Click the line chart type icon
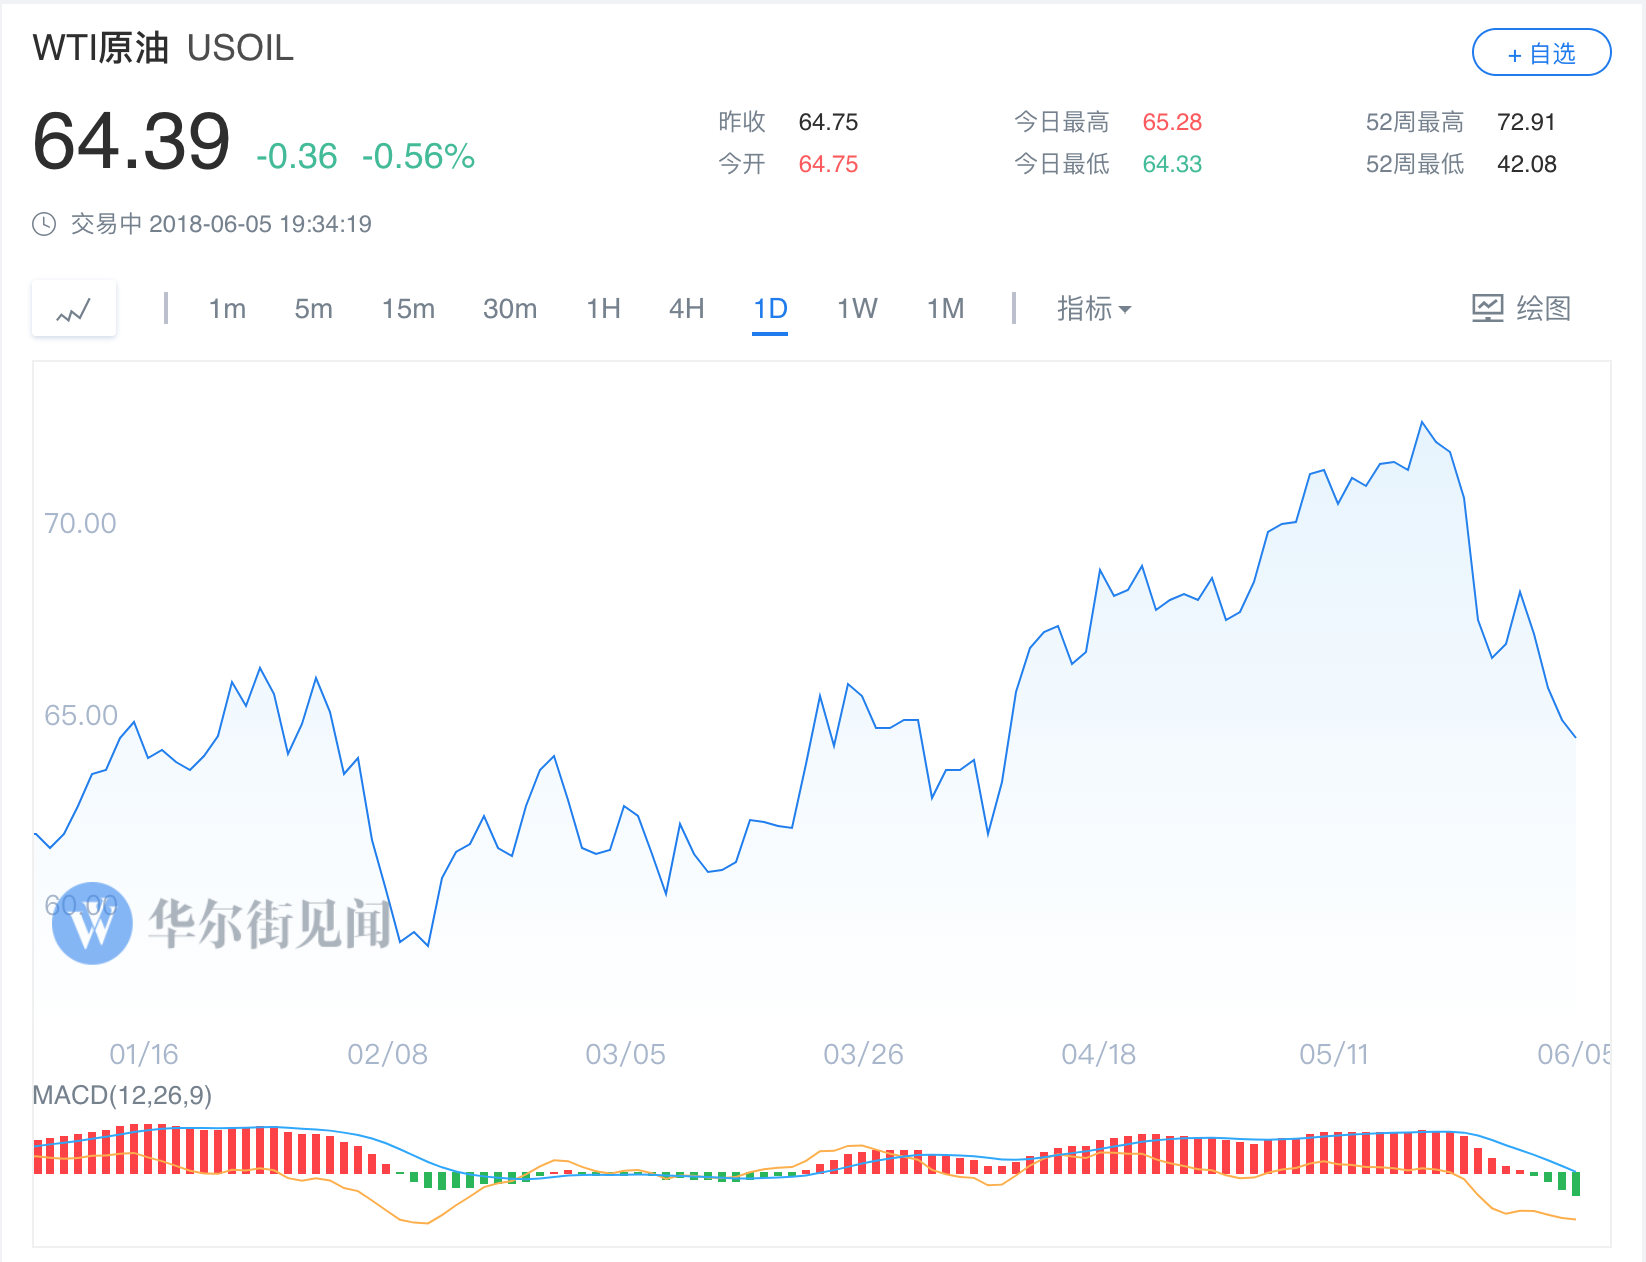This screenshot has height=1262, width=1646. click(74, 309)
